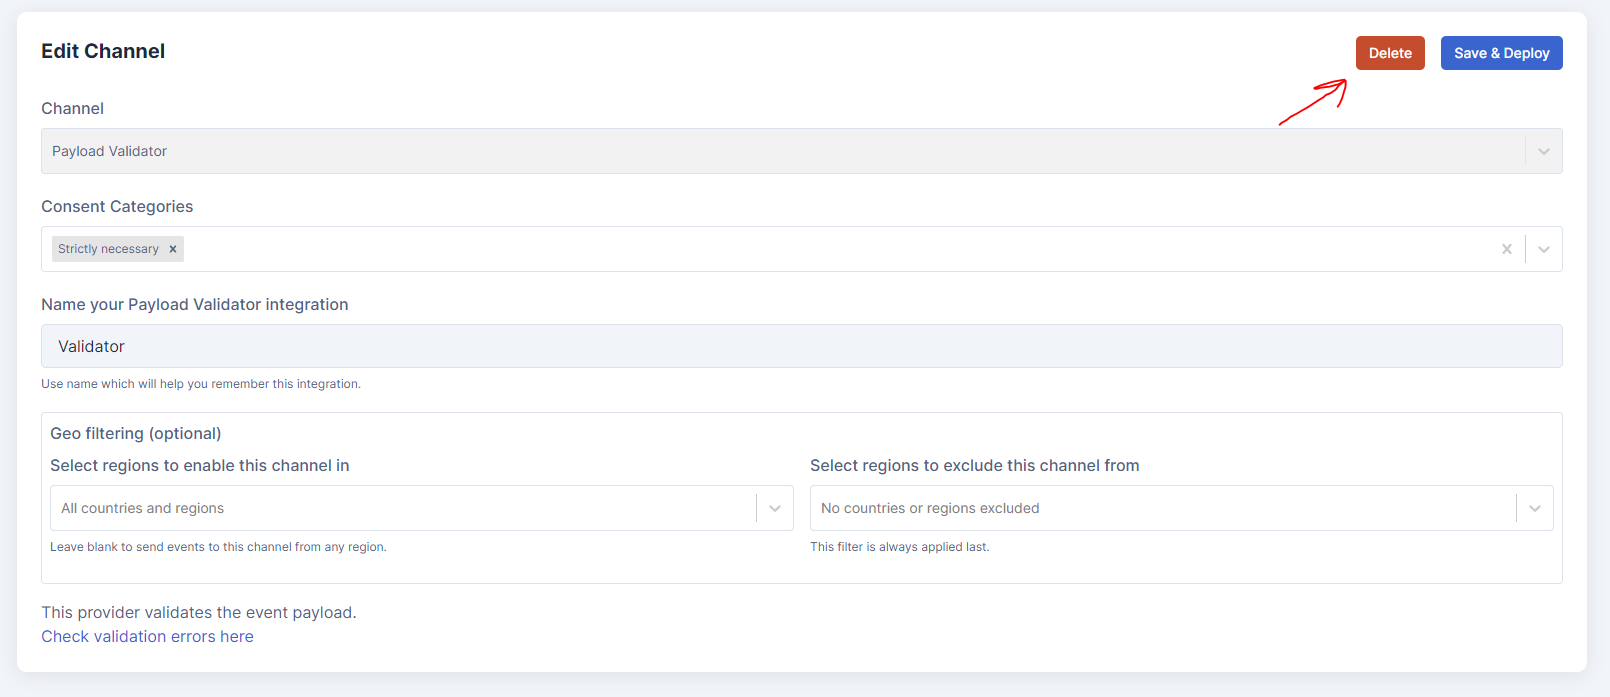Clear all consent categories with the X icon

(1506, 249)
